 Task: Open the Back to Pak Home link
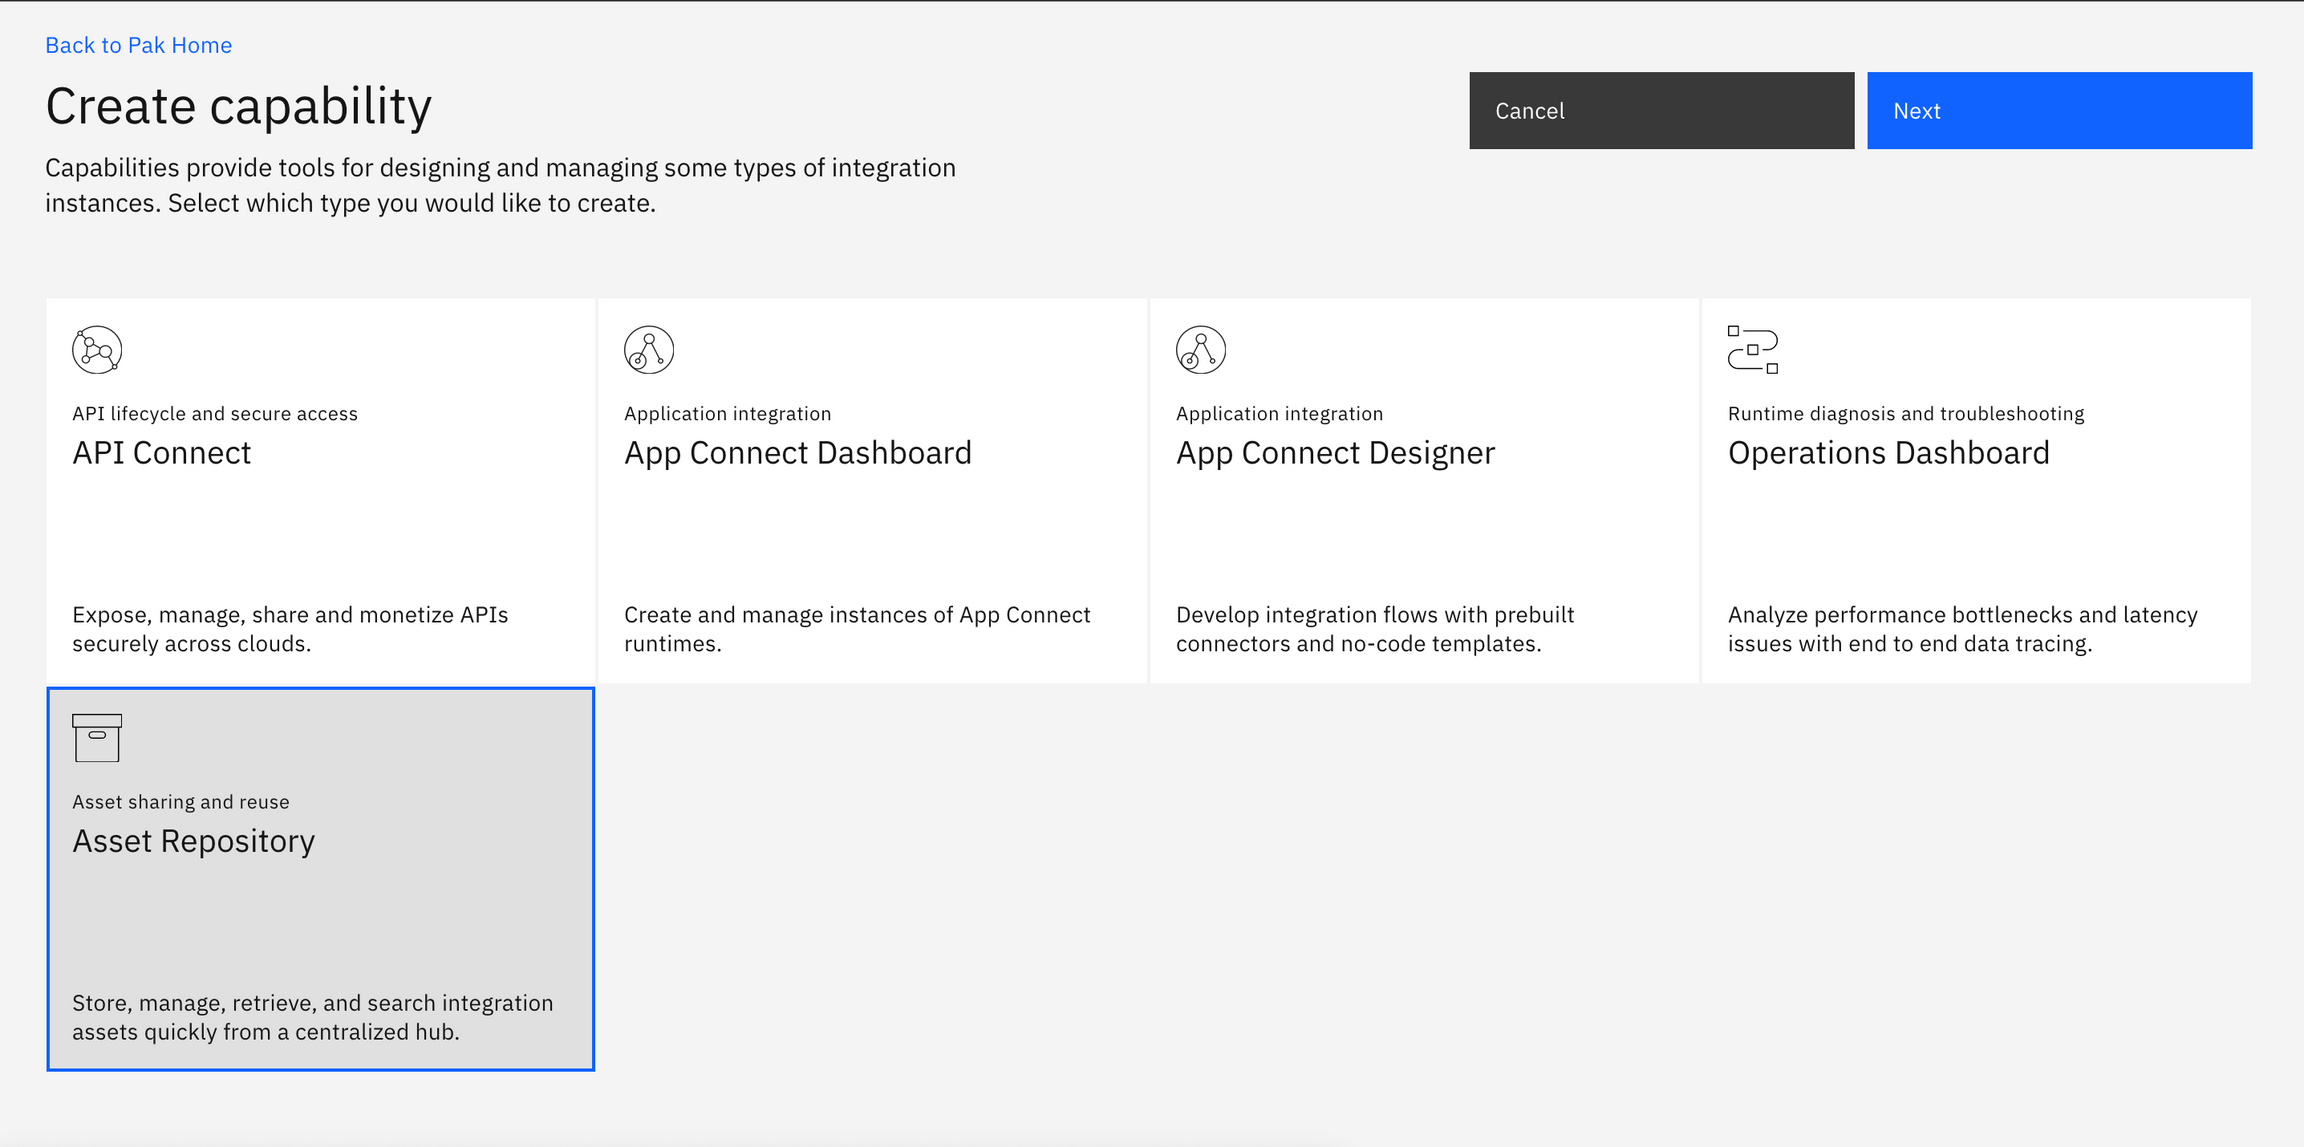138,44
